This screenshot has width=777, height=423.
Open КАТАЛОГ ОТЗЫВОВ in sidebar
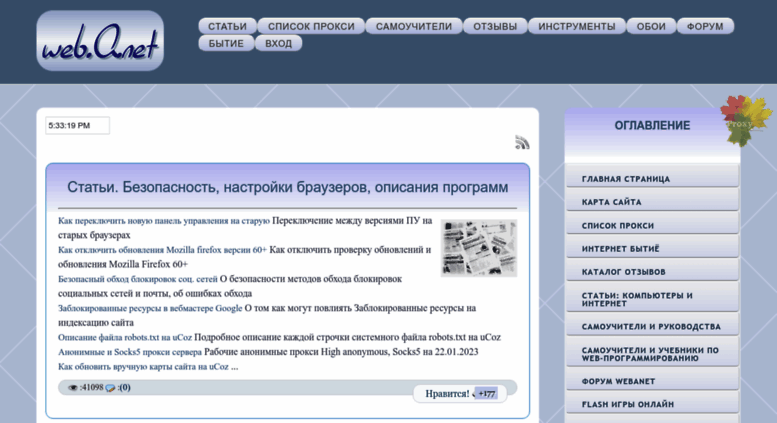pyautogui.click(x=653, y=271)
